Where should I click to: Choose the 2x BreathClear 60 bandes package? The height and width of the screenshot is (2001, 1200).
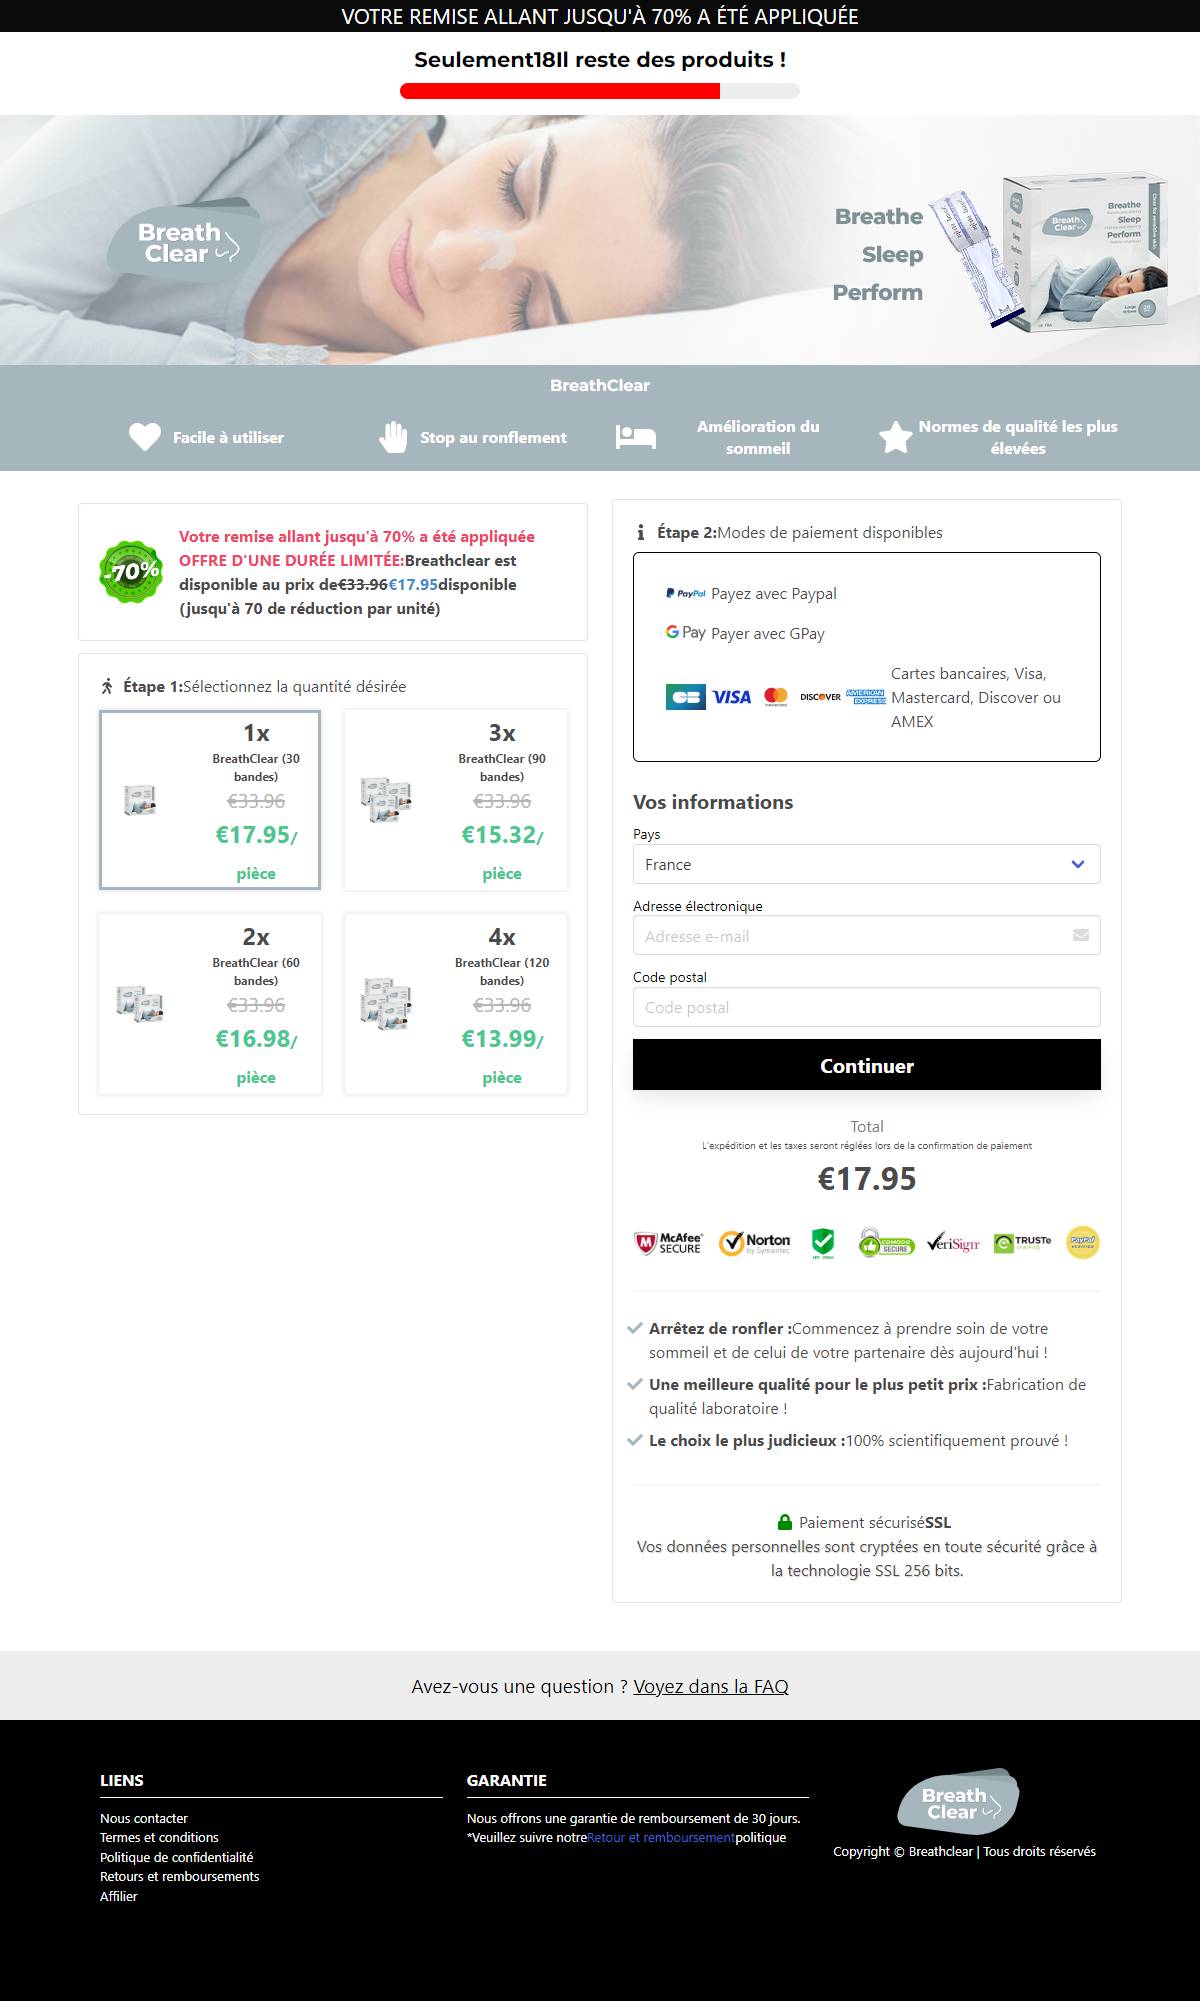click(x=210, y=1004)
